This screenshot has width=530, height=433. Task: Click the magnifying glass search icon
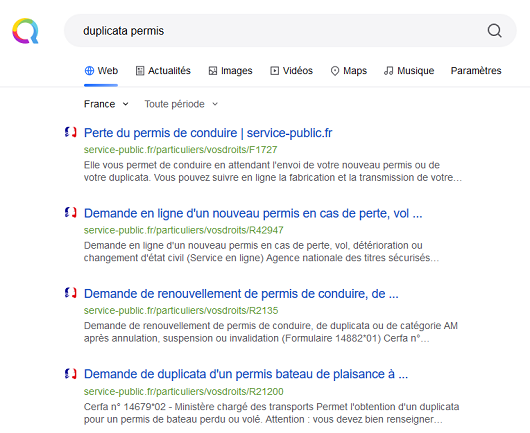point(494,31)
